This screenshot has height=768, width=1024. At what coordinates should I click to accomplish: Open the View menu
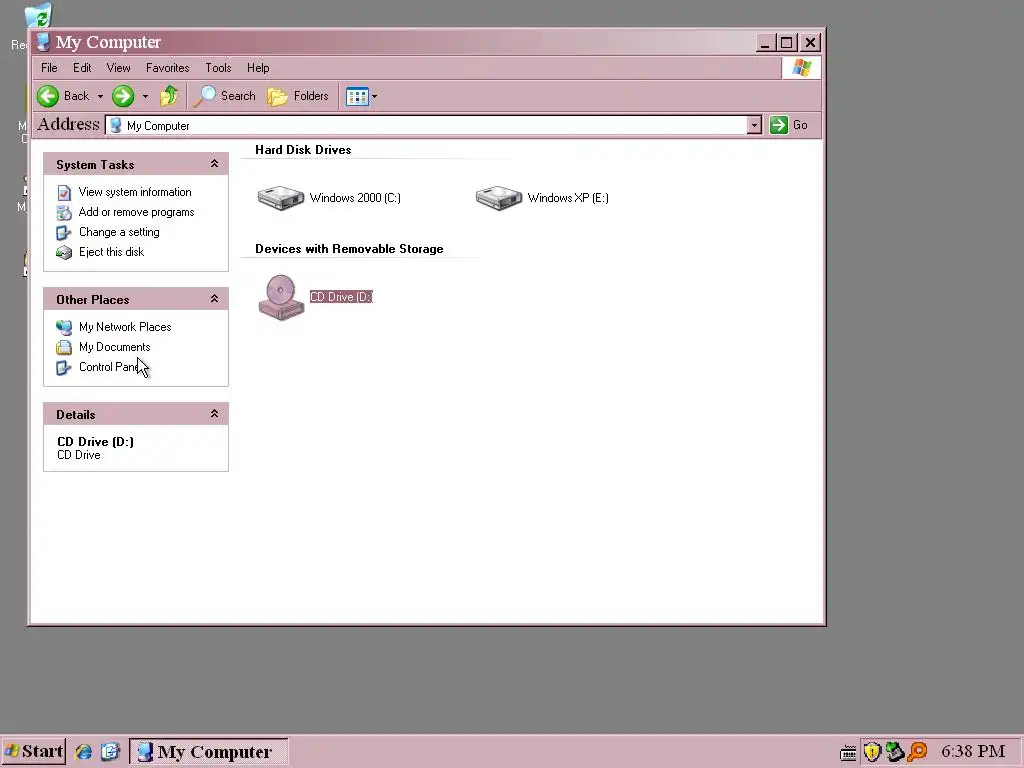(118, 68)
